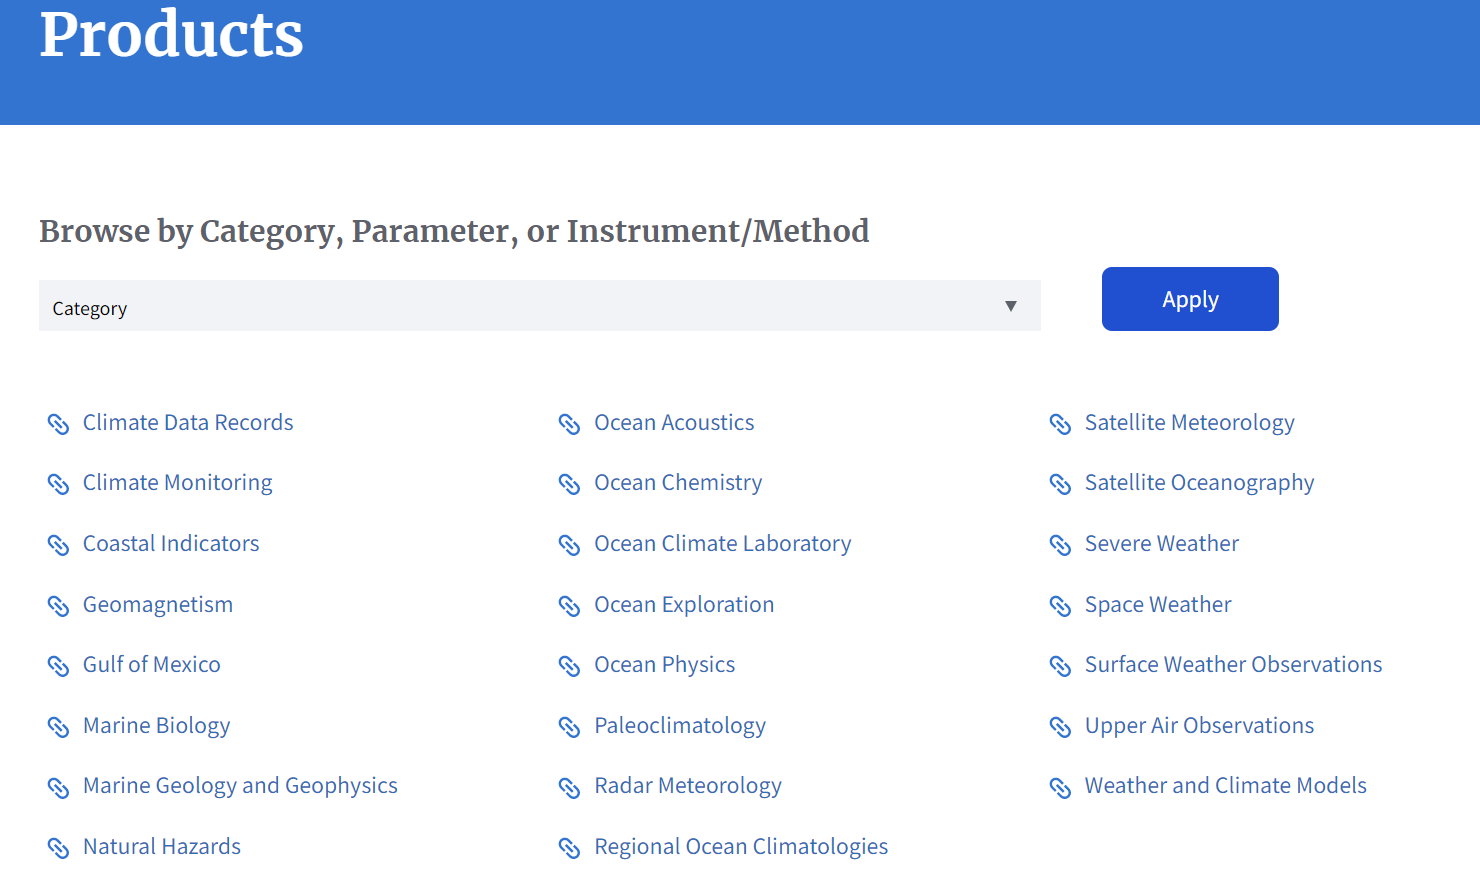This screenshot has height=875, width=1480.
Task: Click the link icon beside Geomagnetism
Action: (58, 606)
